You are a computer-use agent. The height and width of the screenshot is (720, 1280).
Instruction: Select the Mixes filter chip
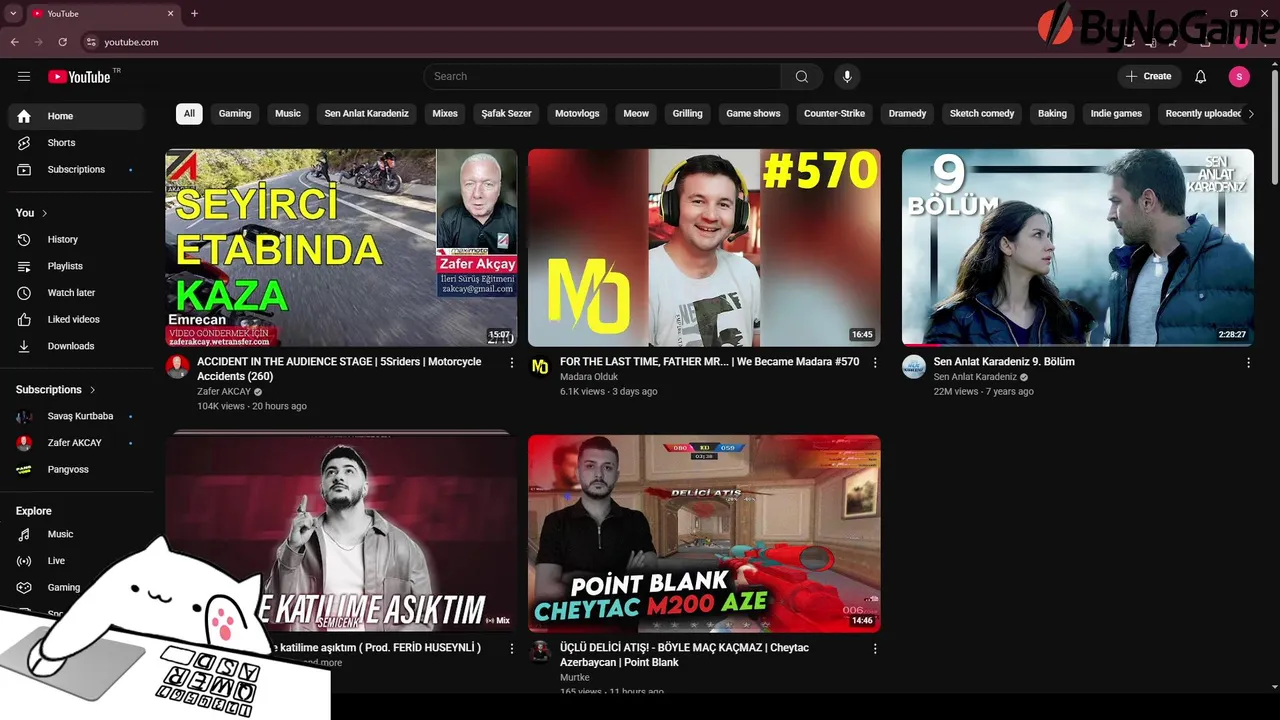point(445,114)
